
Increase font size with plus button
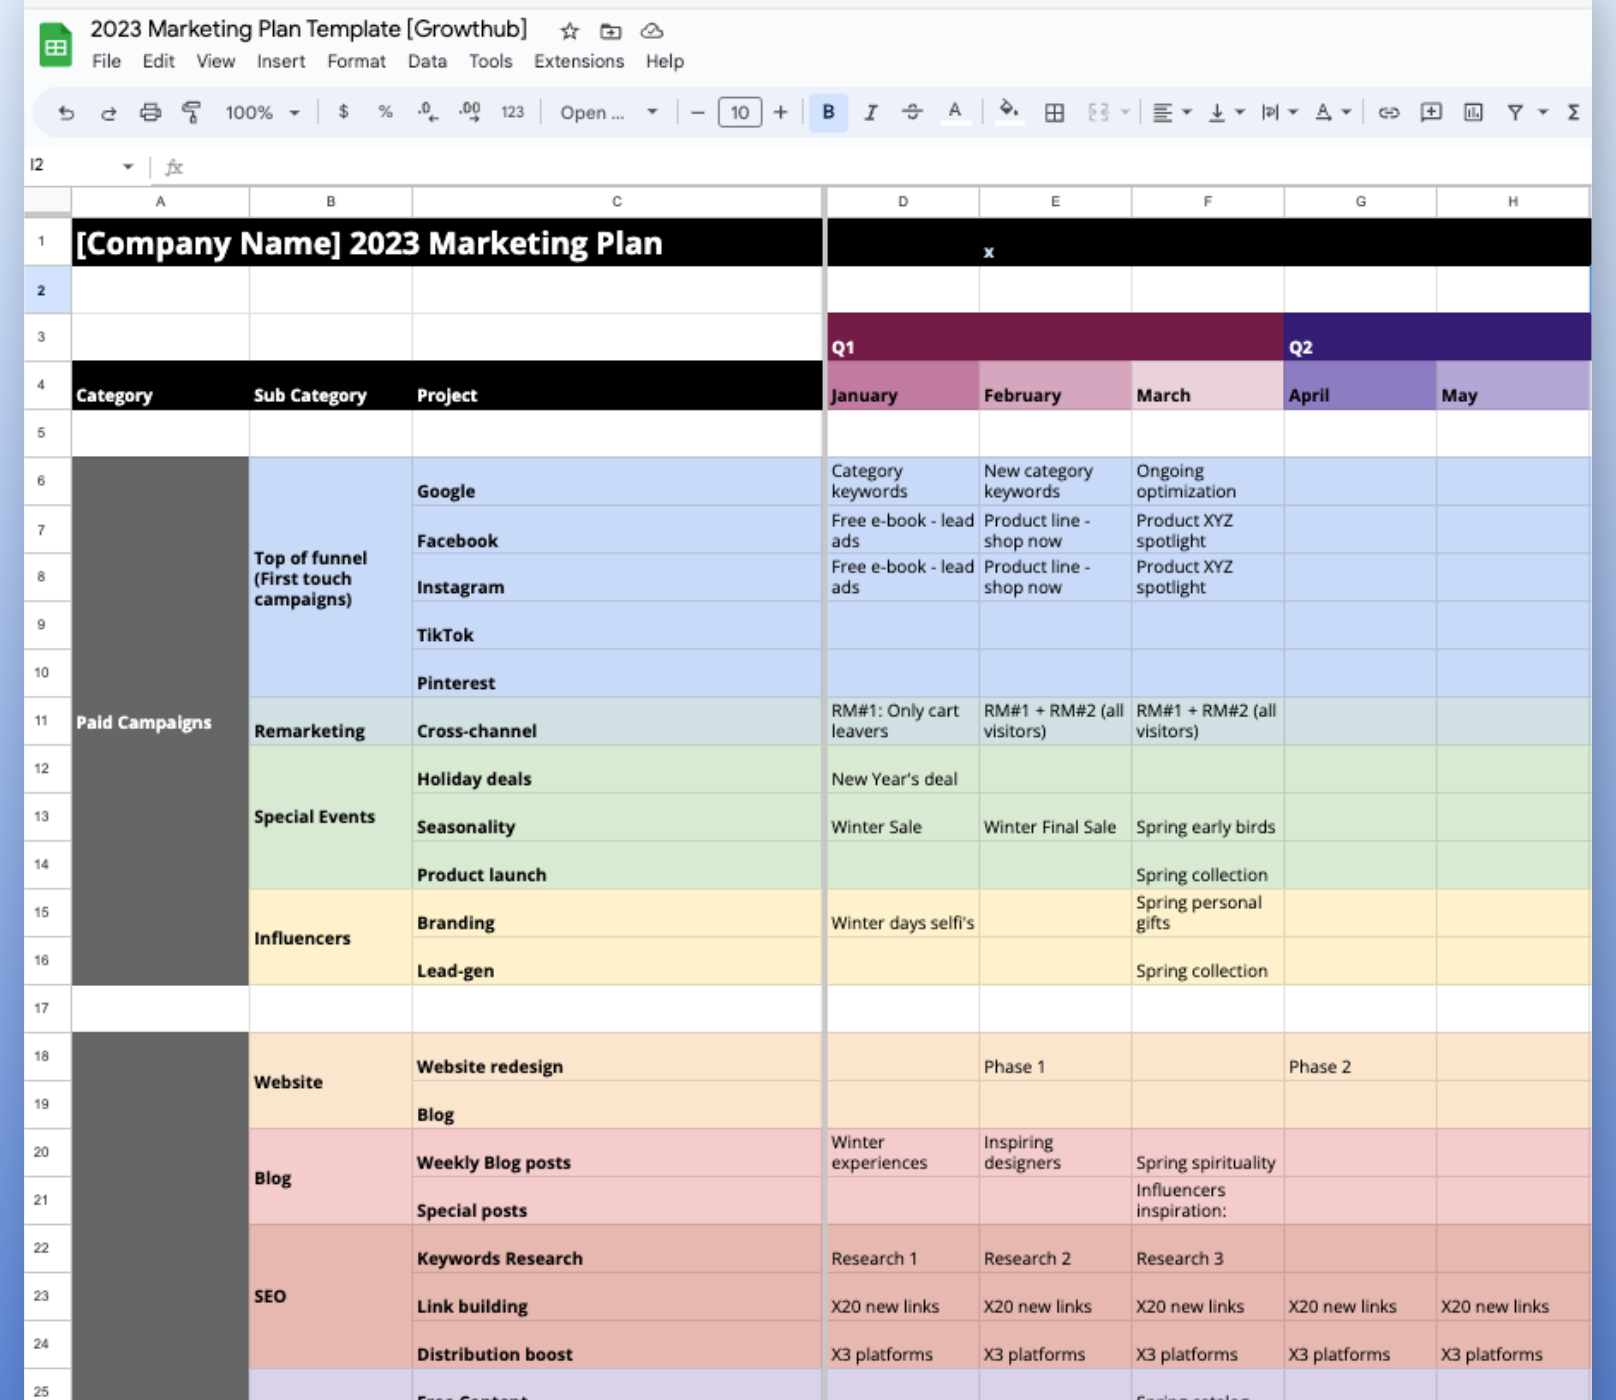[780, 113]
